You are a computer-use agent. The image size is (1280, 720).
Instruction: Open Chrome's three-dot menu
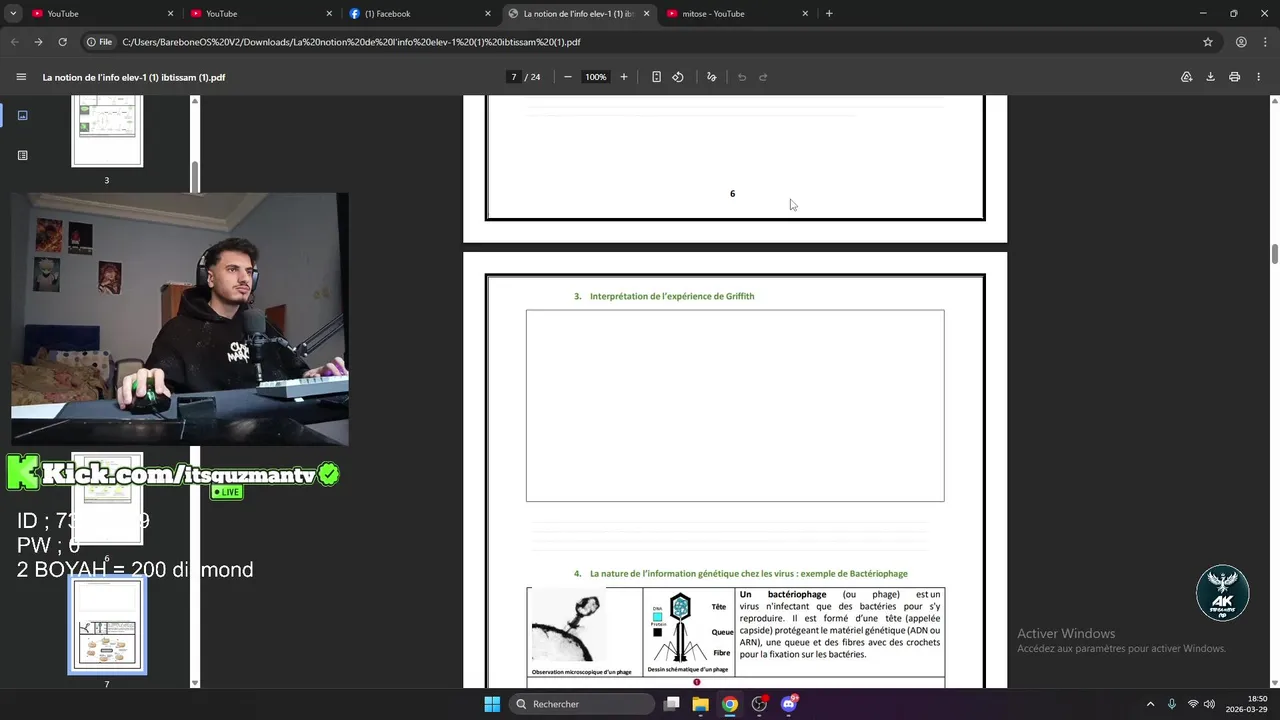1265,42
